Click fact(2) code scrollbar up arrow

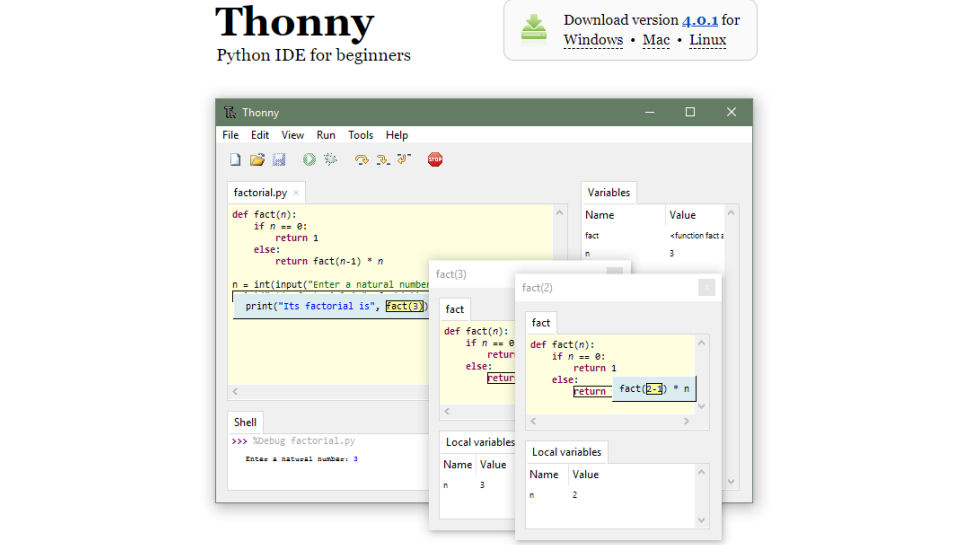point(702,343)
